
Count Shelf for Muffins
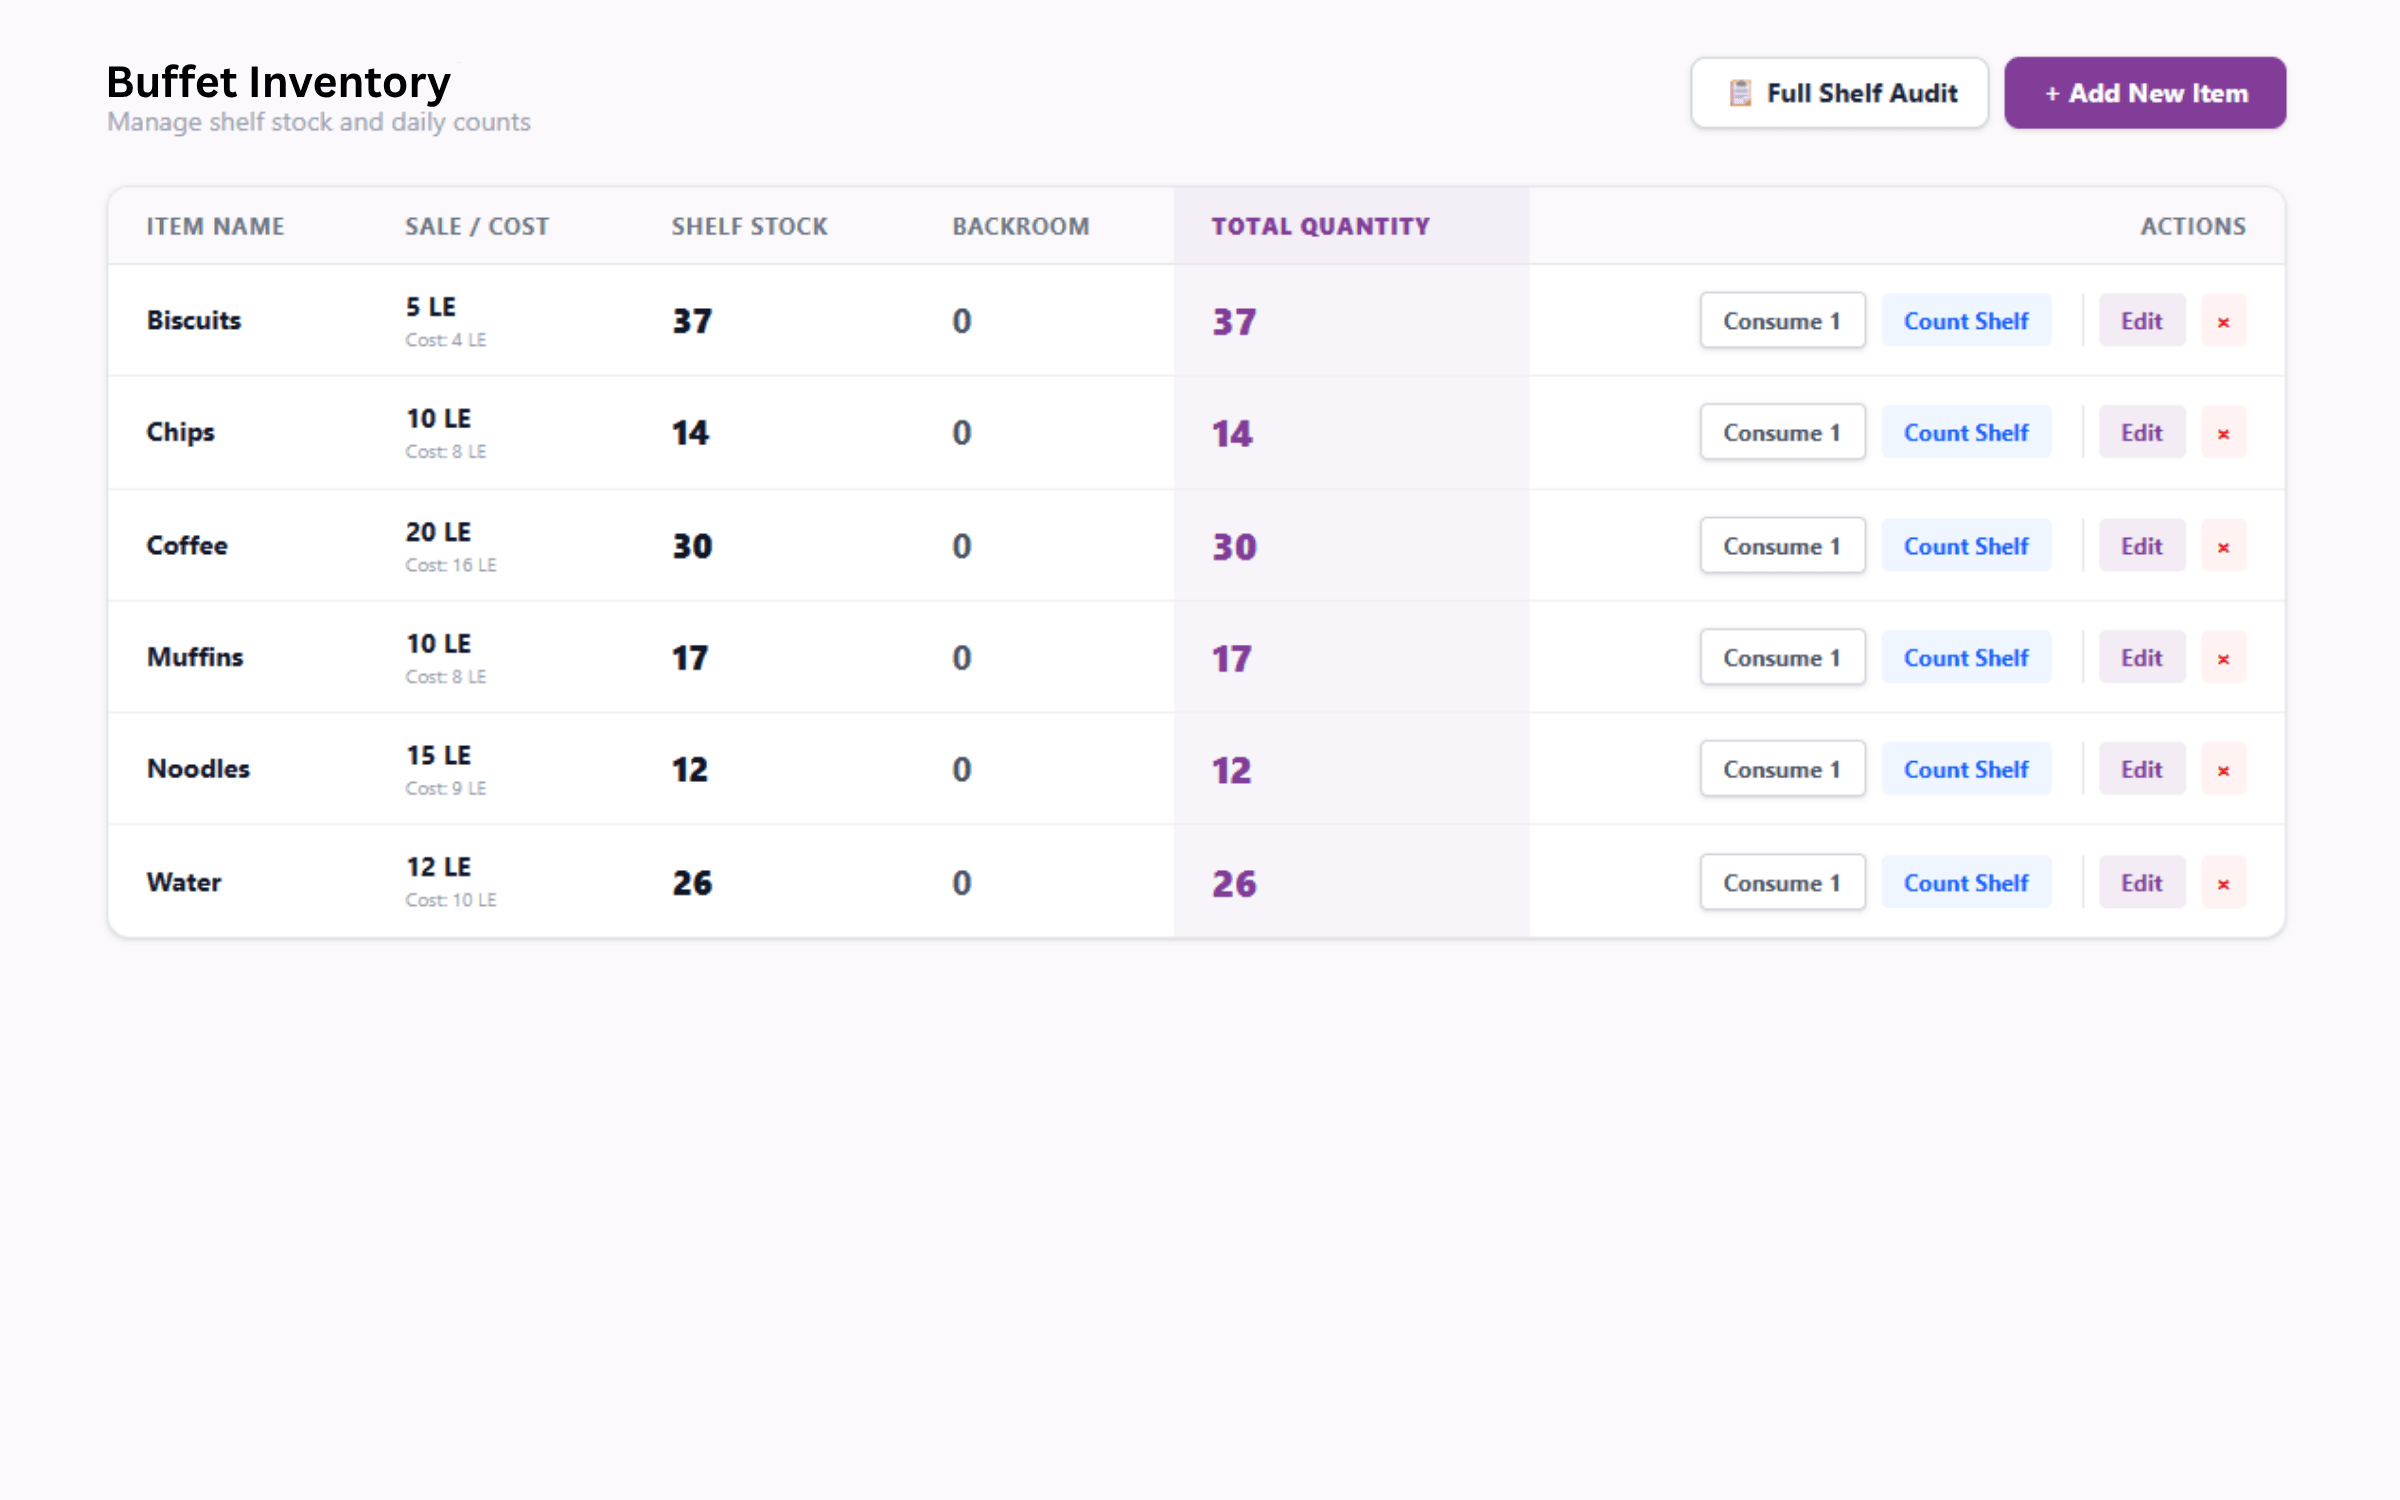click(1966, 658)
